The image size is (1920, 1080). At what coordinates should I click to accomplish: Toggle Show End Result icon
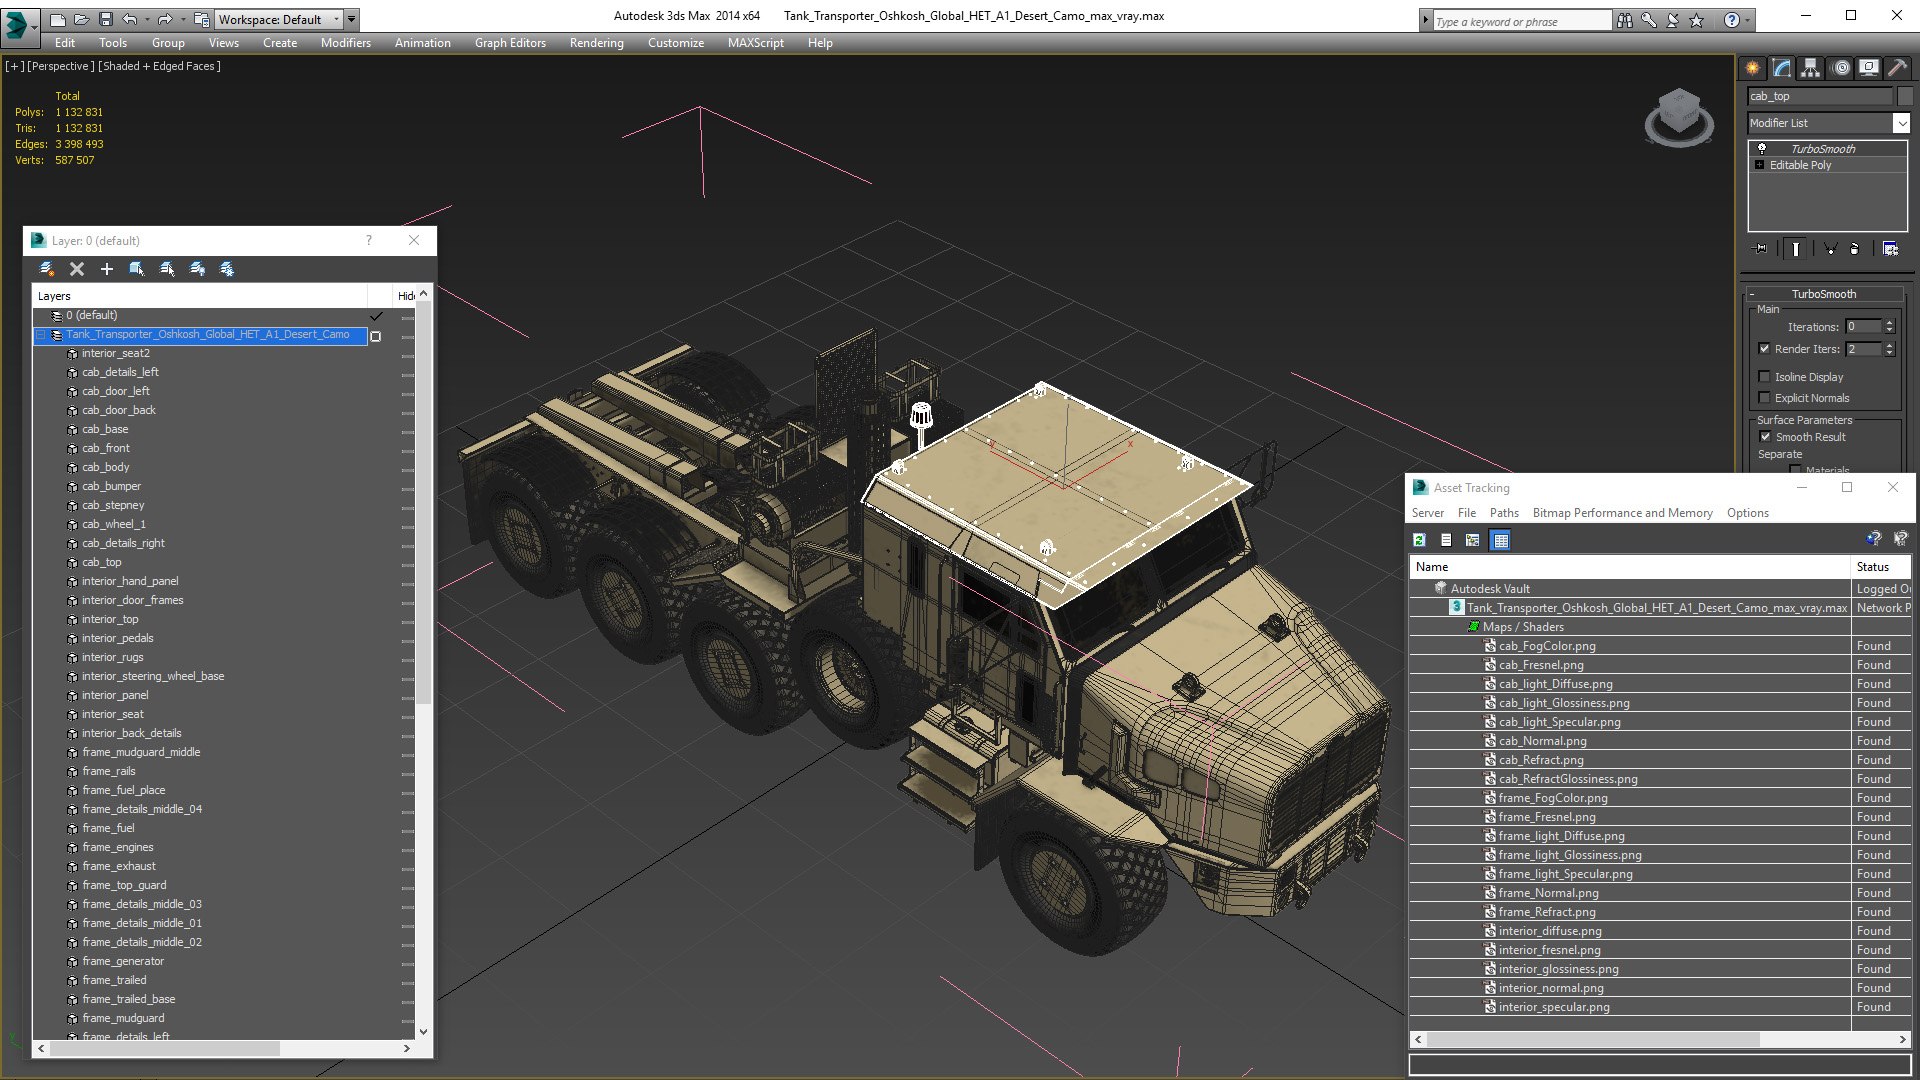click(x=1796, y=249)
